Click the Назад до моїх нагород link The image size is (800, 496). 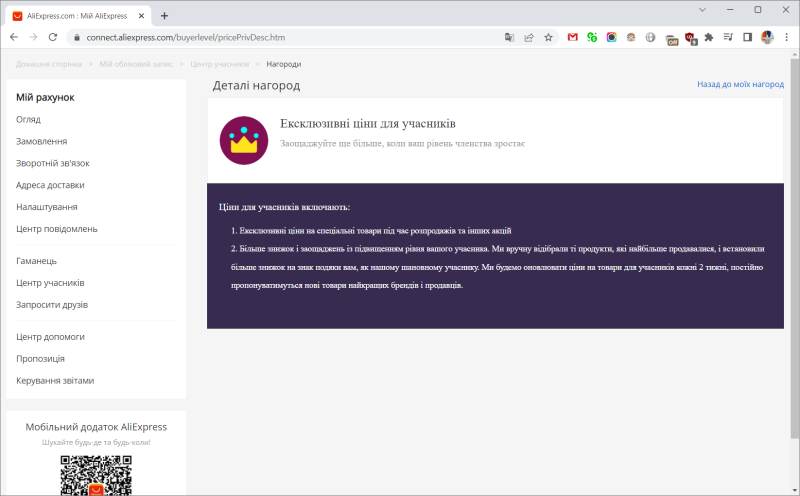point(740,84)
